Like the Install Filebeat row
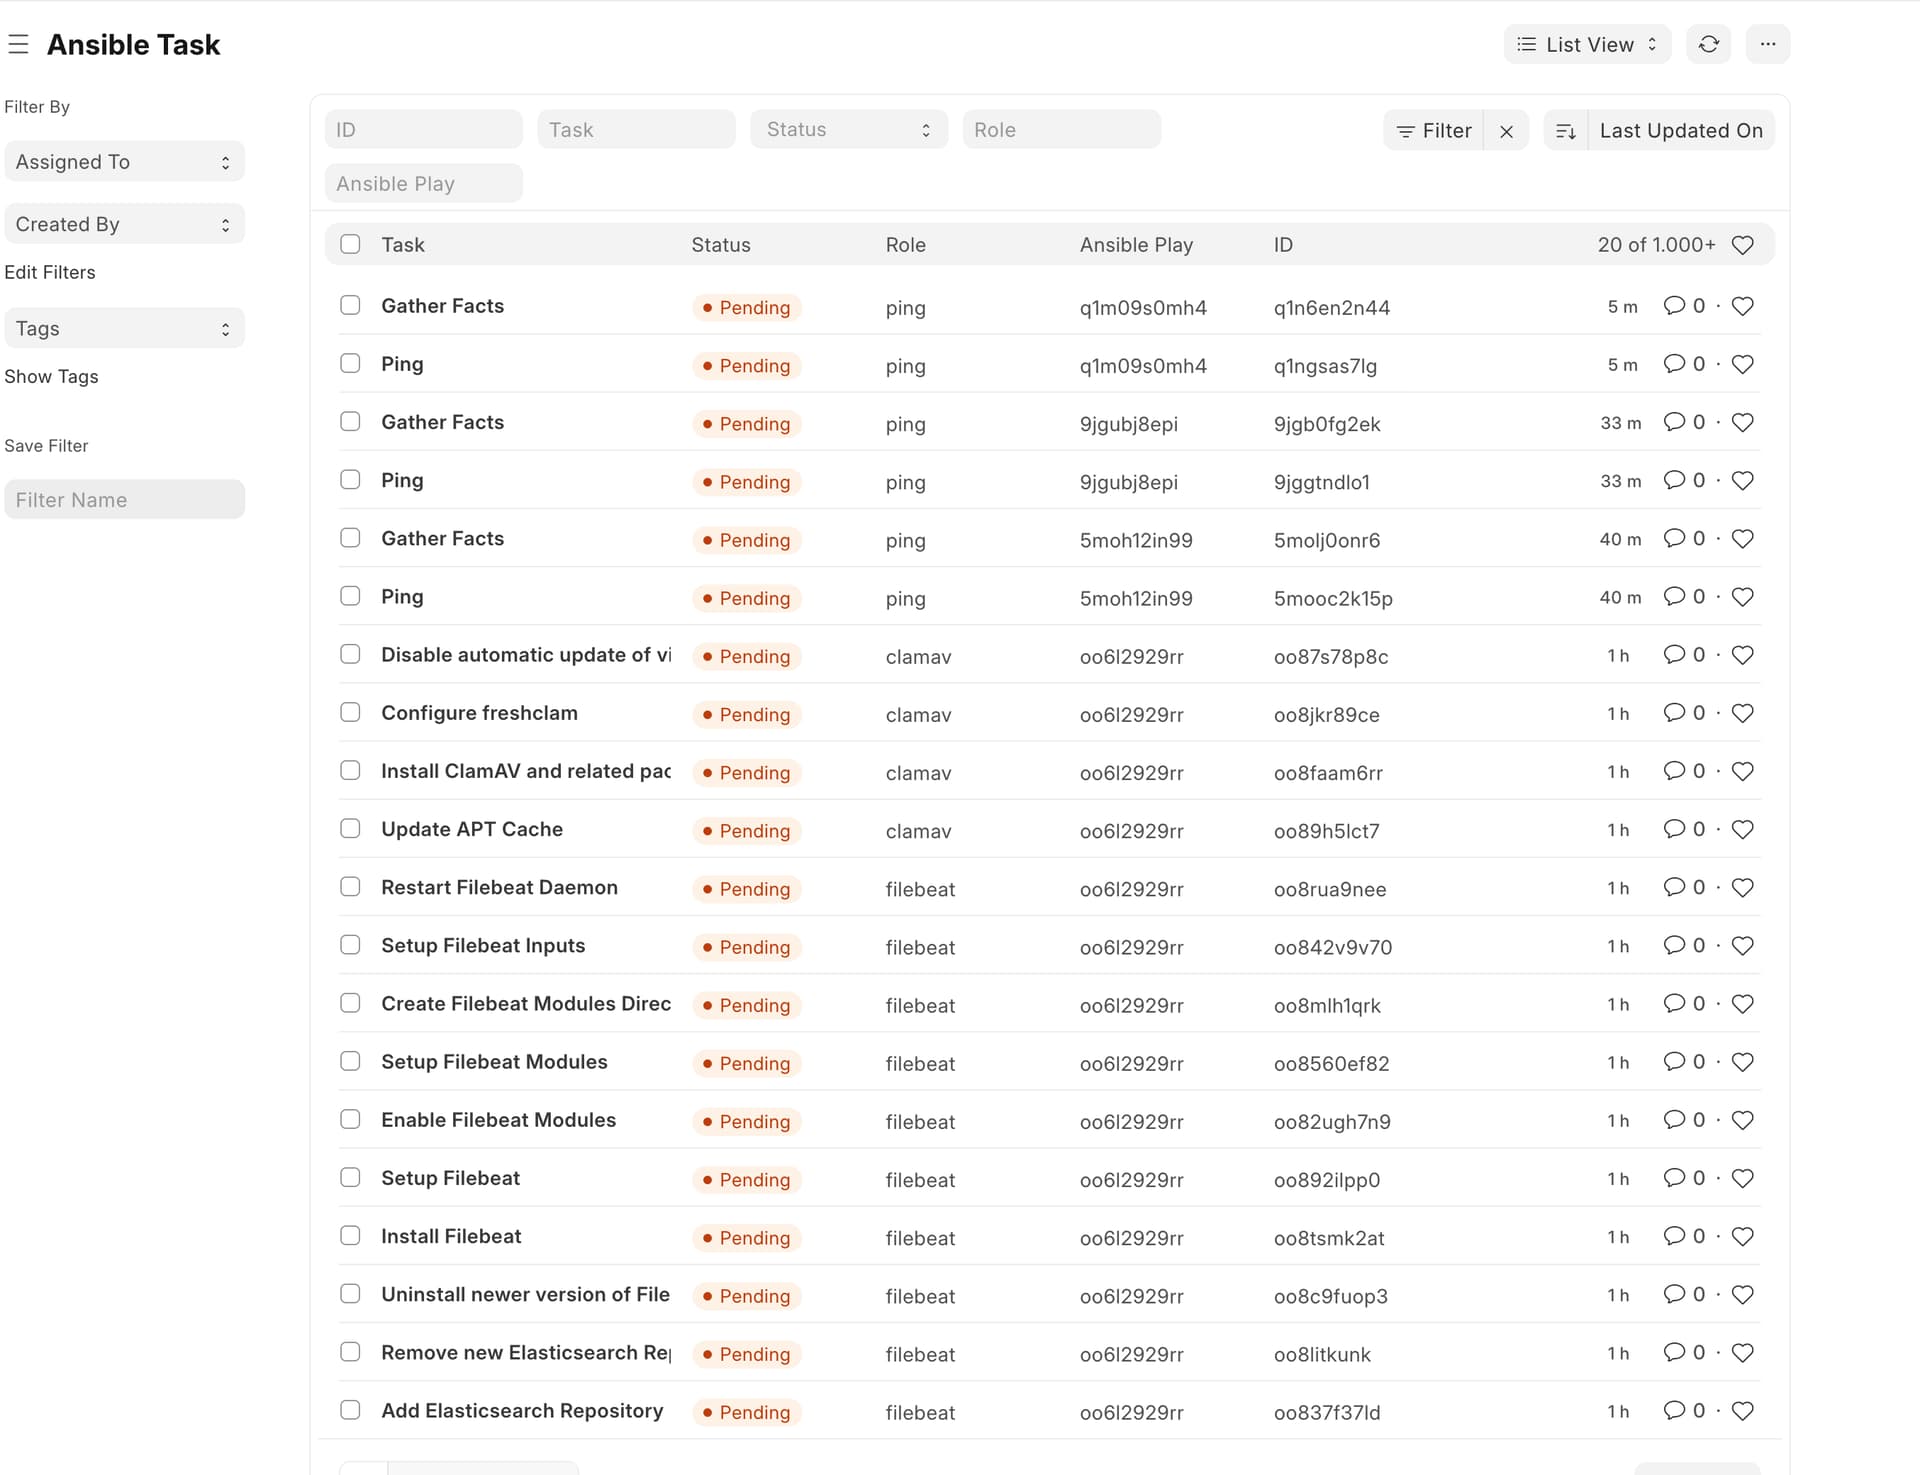Screen dimensions: 1920x1475 coord(1742,1236)
